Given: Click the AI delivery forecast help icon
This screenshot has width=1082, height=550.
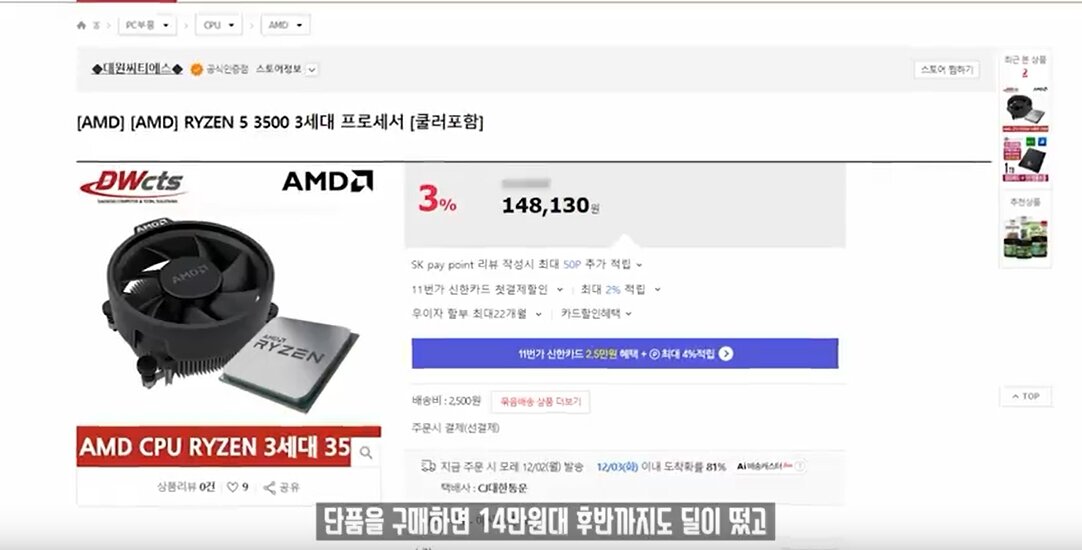Looking at the screenshot, I should click(800, 466).
